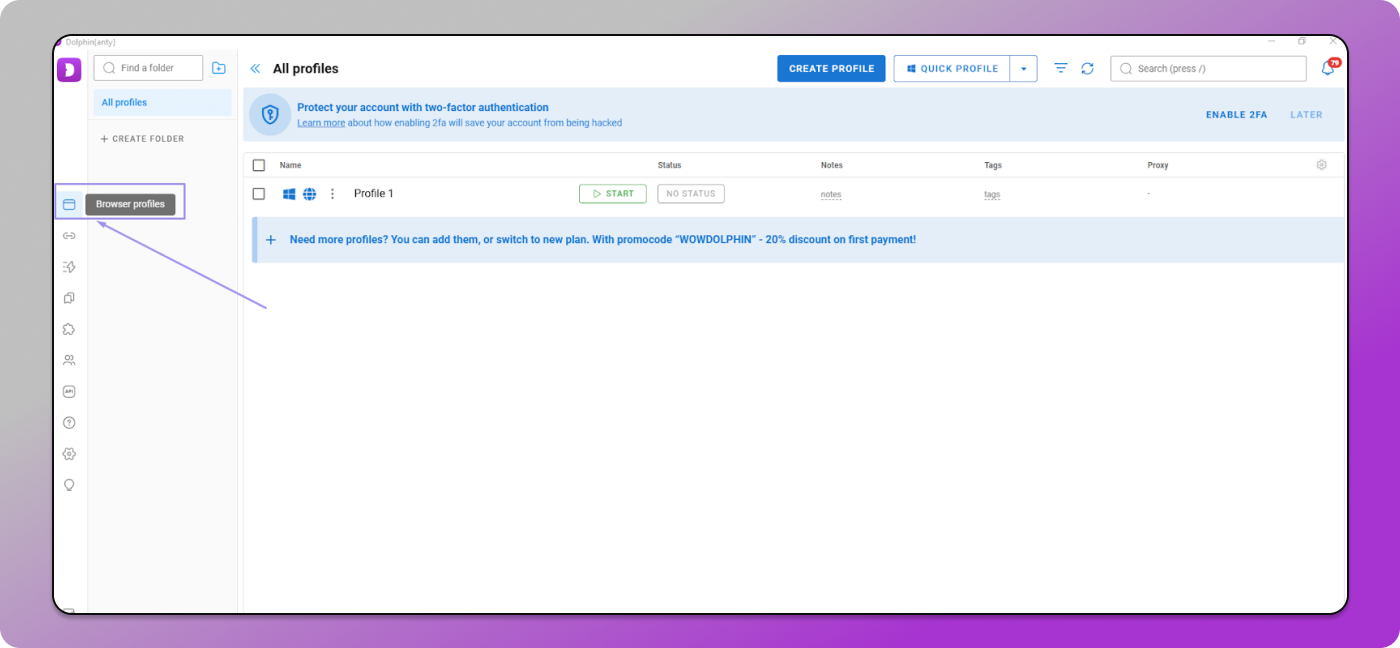Open the Settings gear in the sidebar

[x=69, y=453]
